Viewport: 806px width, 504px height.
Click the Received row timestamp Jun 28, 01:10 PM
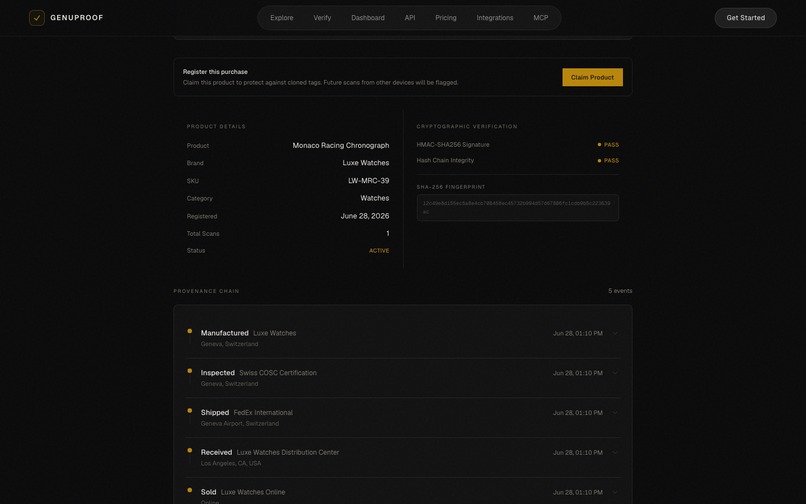coord(577,453)
